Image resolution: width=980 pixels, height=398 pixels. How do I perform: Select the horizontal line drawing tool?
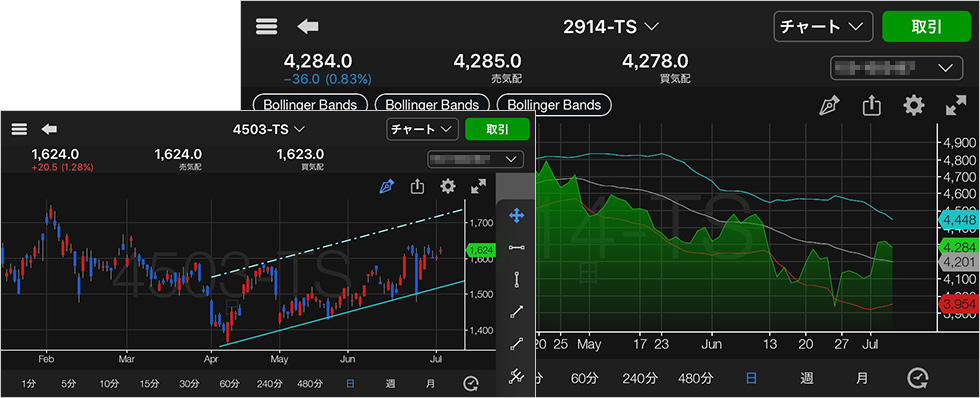point(516,248)
